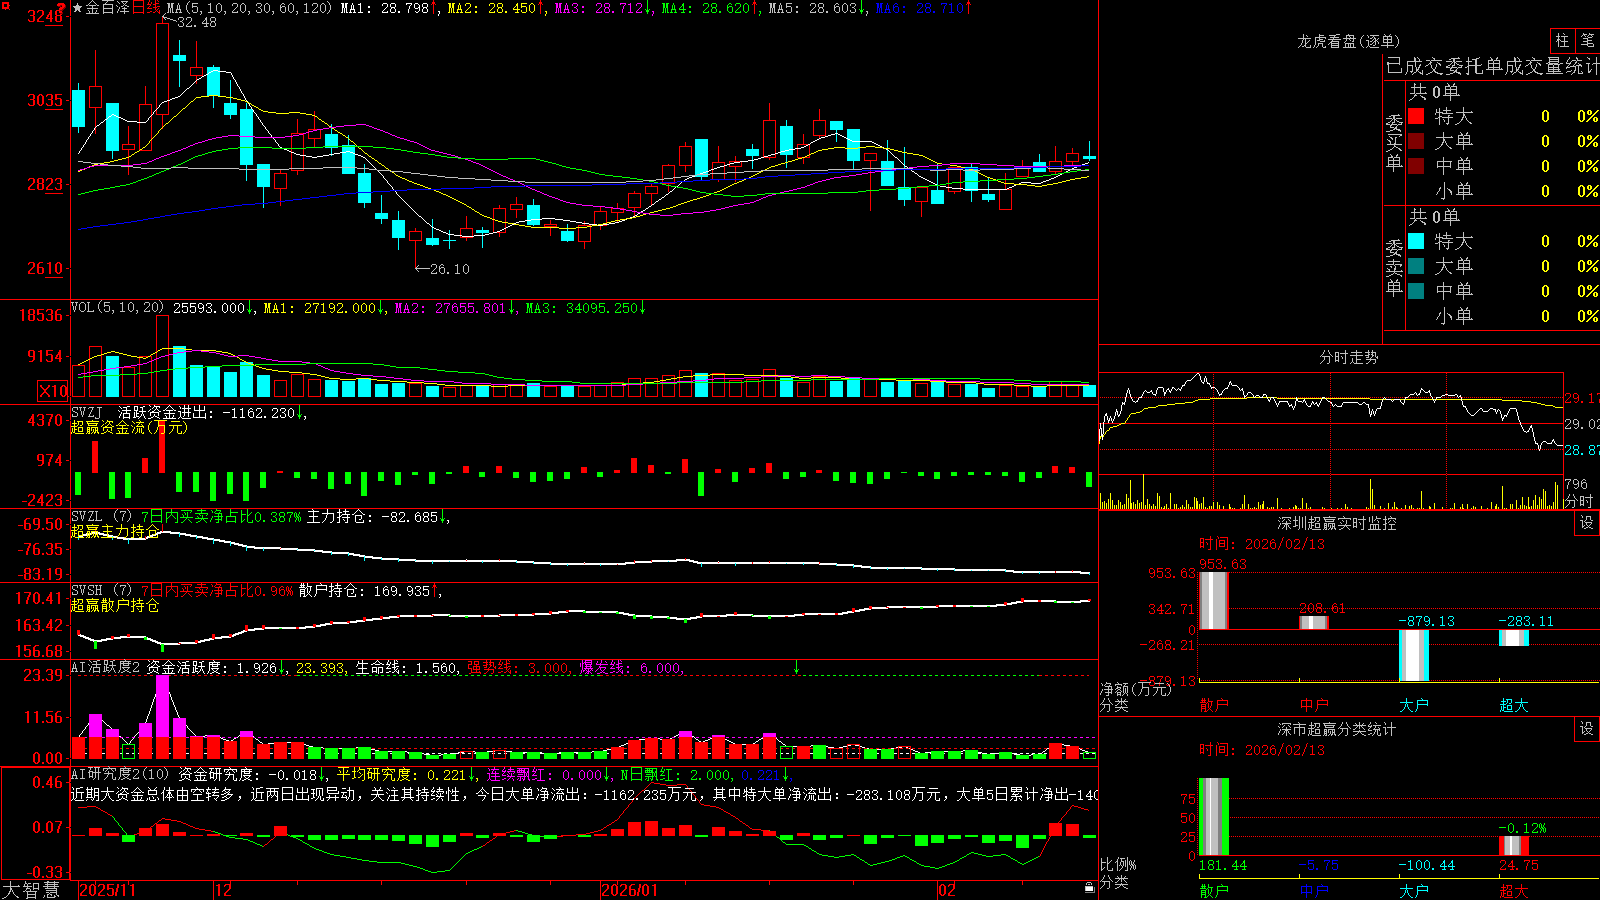The width and height of the screenshot is (1600, 900).
Task: Click the teal 中单 sell-order swatch
Action: pos(1416,291)
